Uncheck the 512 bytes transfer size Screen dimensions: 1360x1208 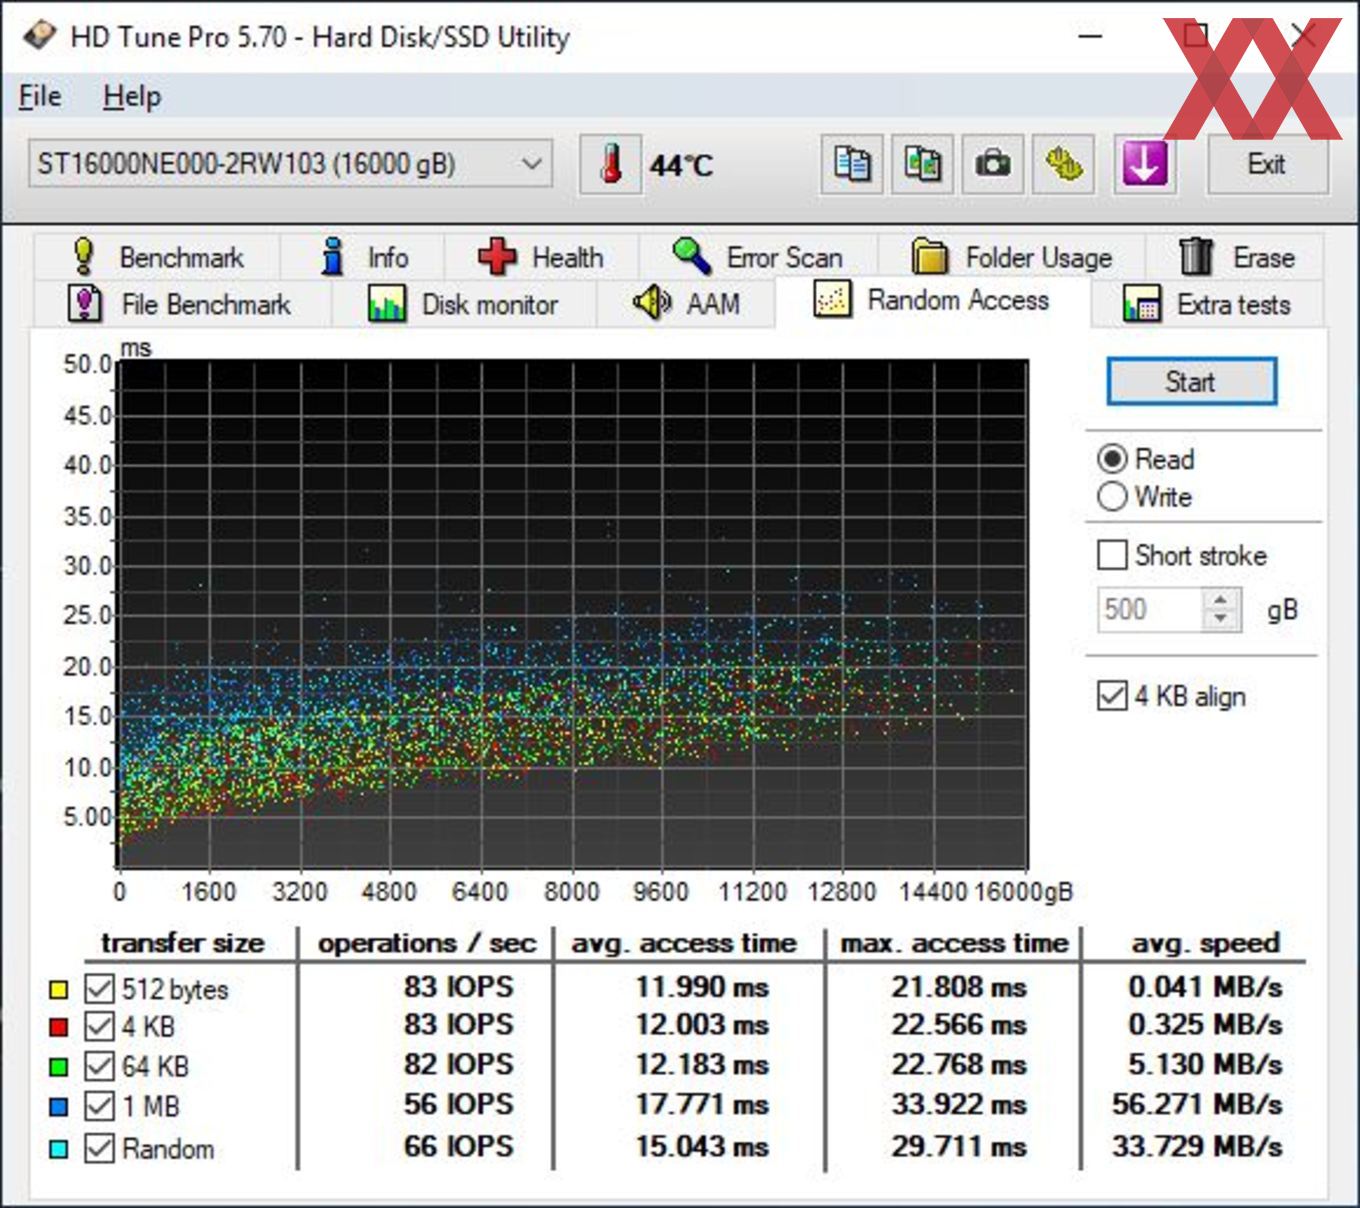[99, 989]
